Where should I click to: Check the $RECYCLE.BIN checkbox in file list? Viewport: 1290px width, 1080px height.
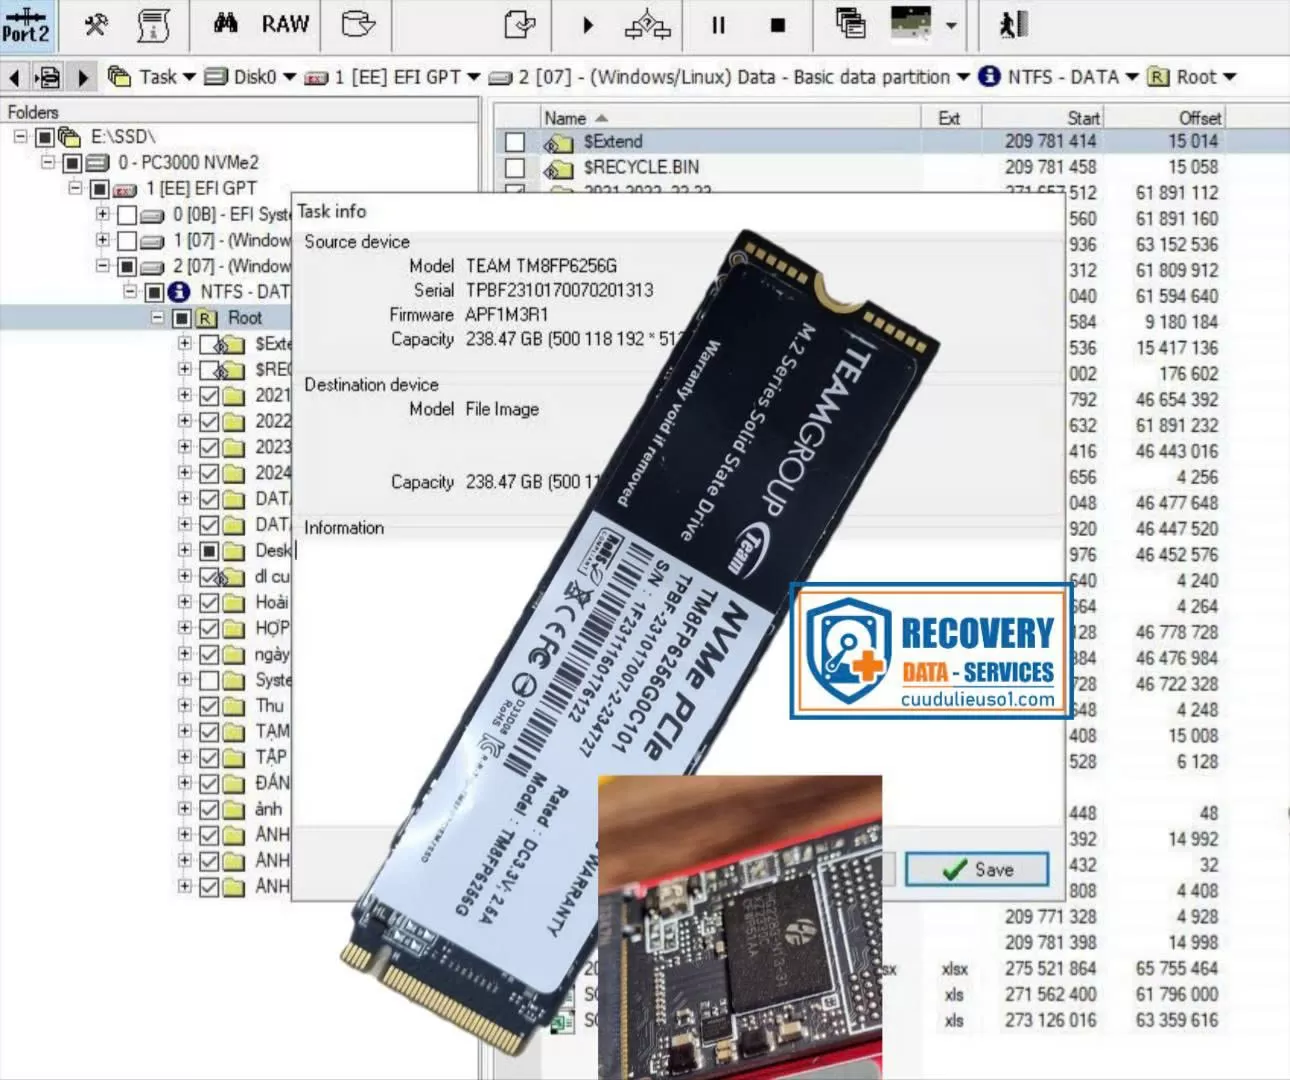click(x=515, y=168)
